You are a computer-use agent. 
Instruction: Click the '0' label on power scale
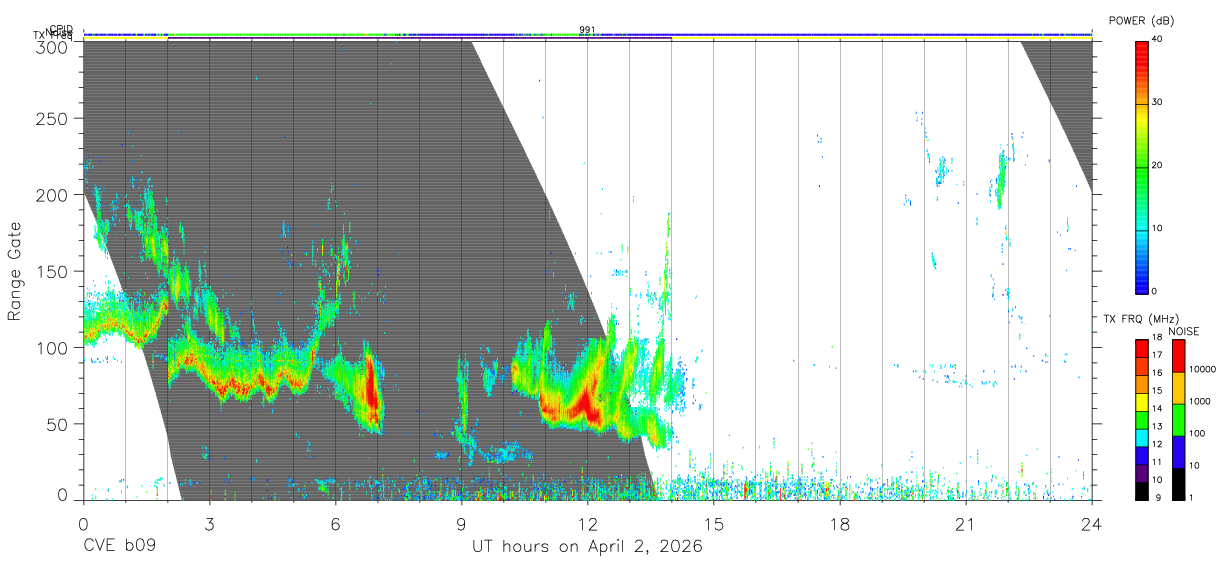[x=1154, y=292]
